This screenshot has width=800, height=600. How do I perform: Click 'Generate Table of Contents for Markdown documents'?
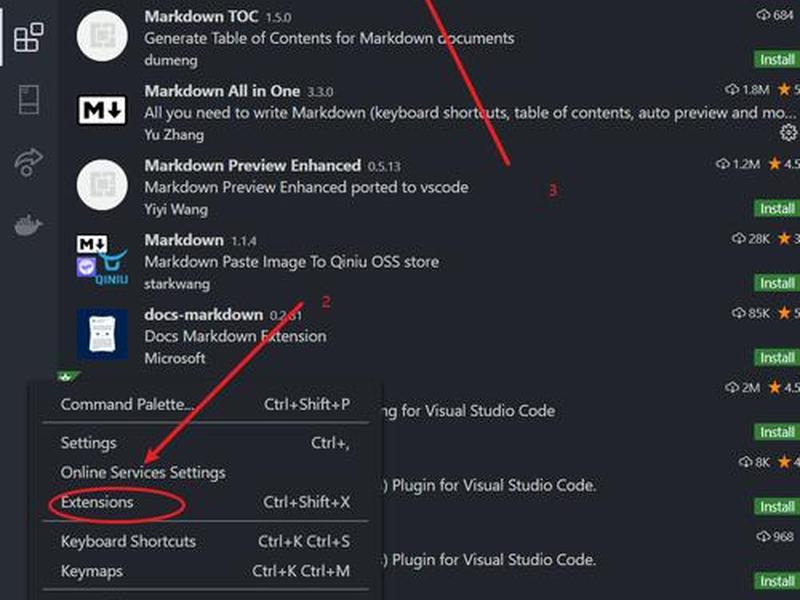(x=329, y=38)
